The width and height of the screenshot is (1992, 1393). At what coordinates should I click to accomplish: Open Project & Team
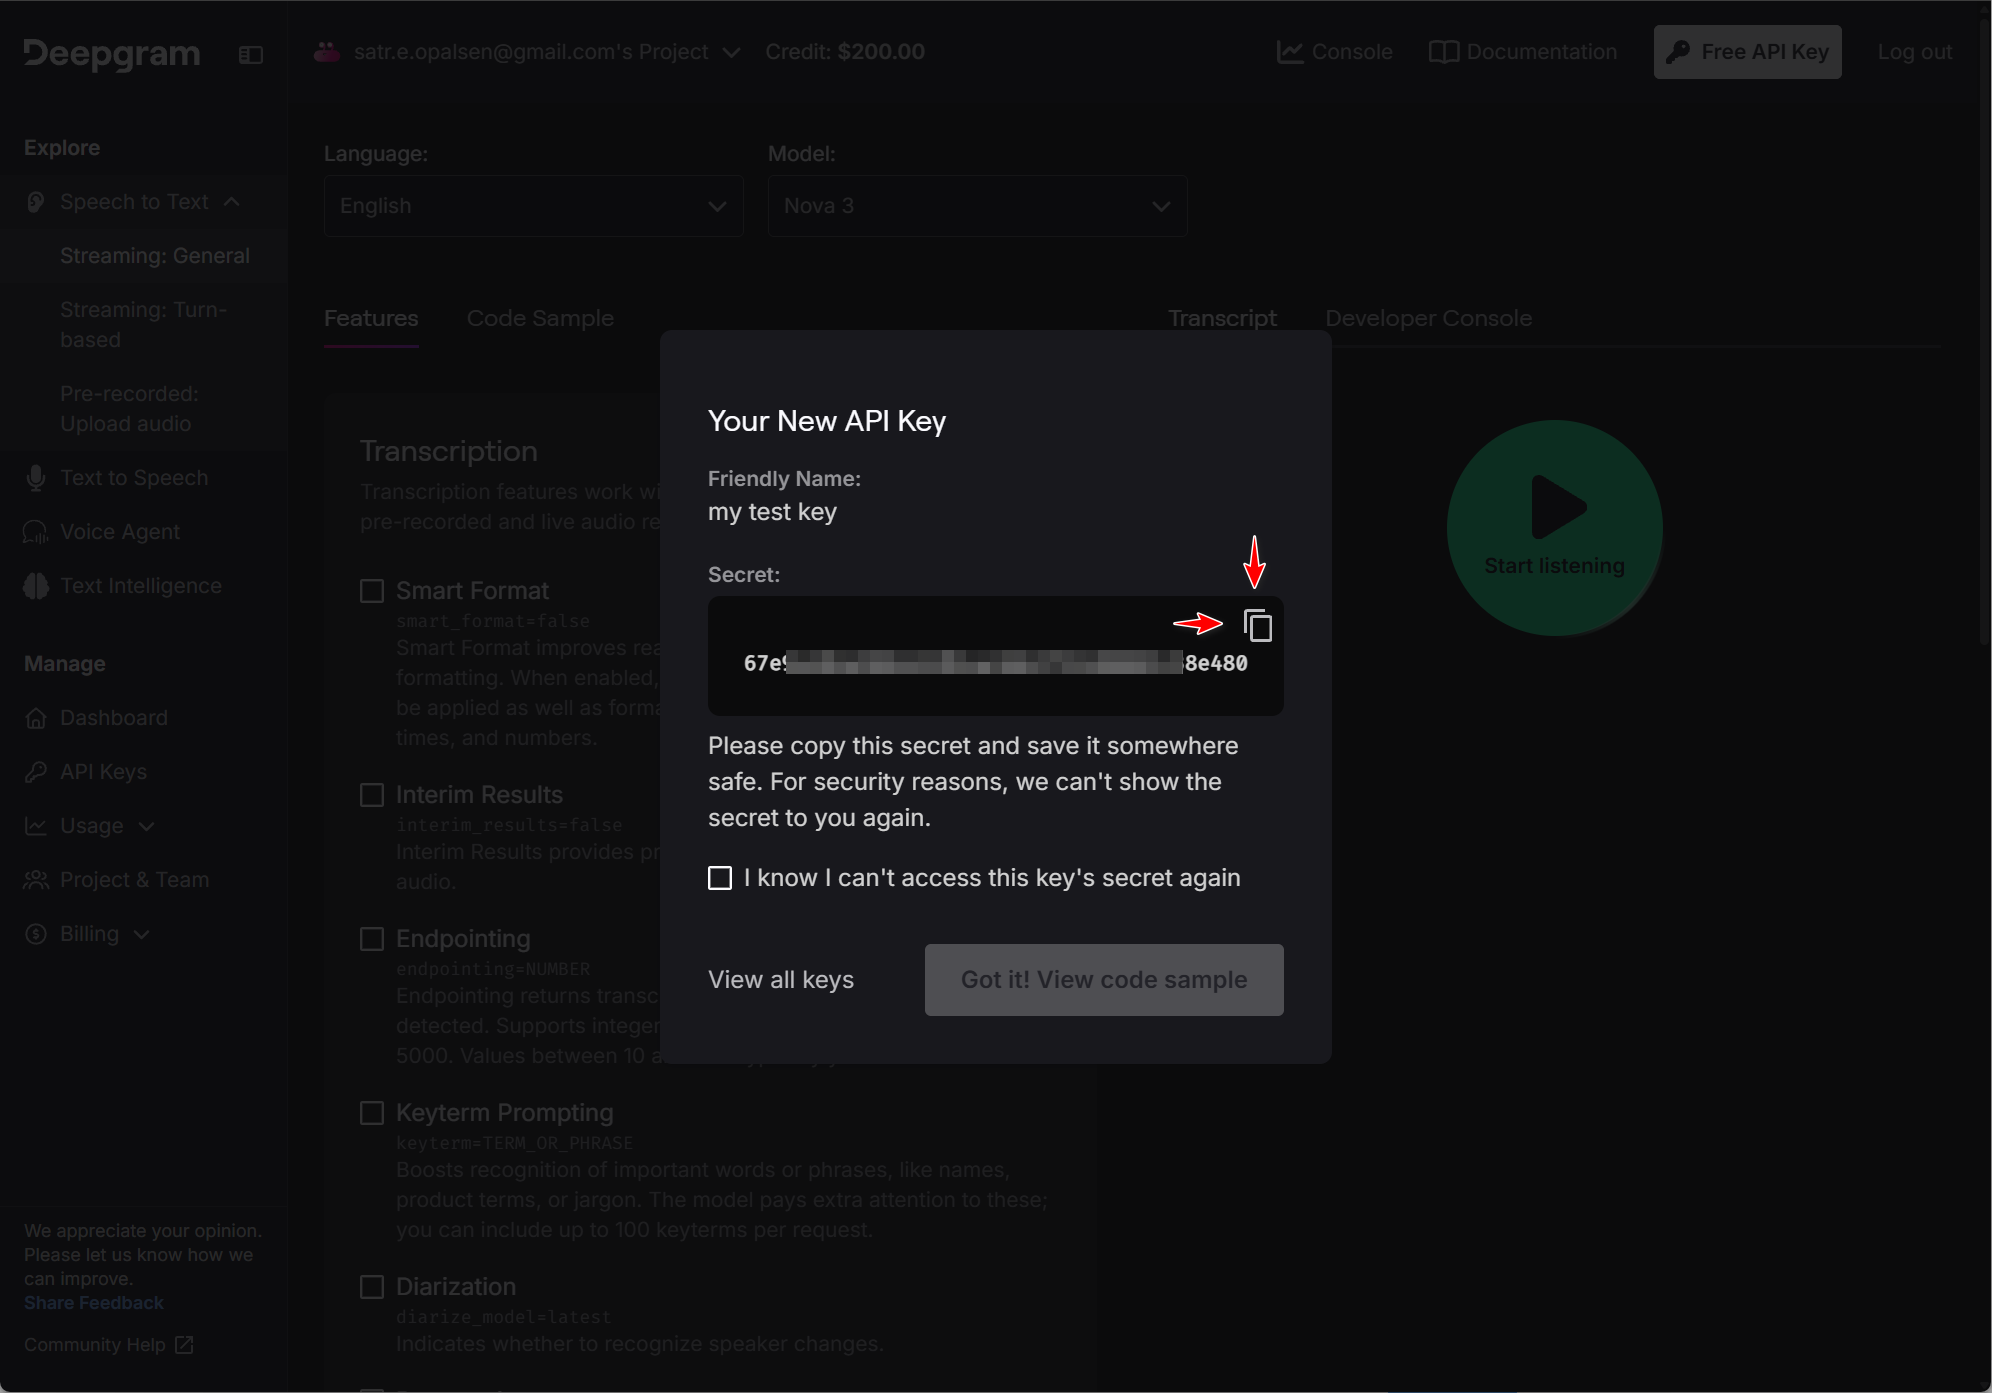coord(116,880)
